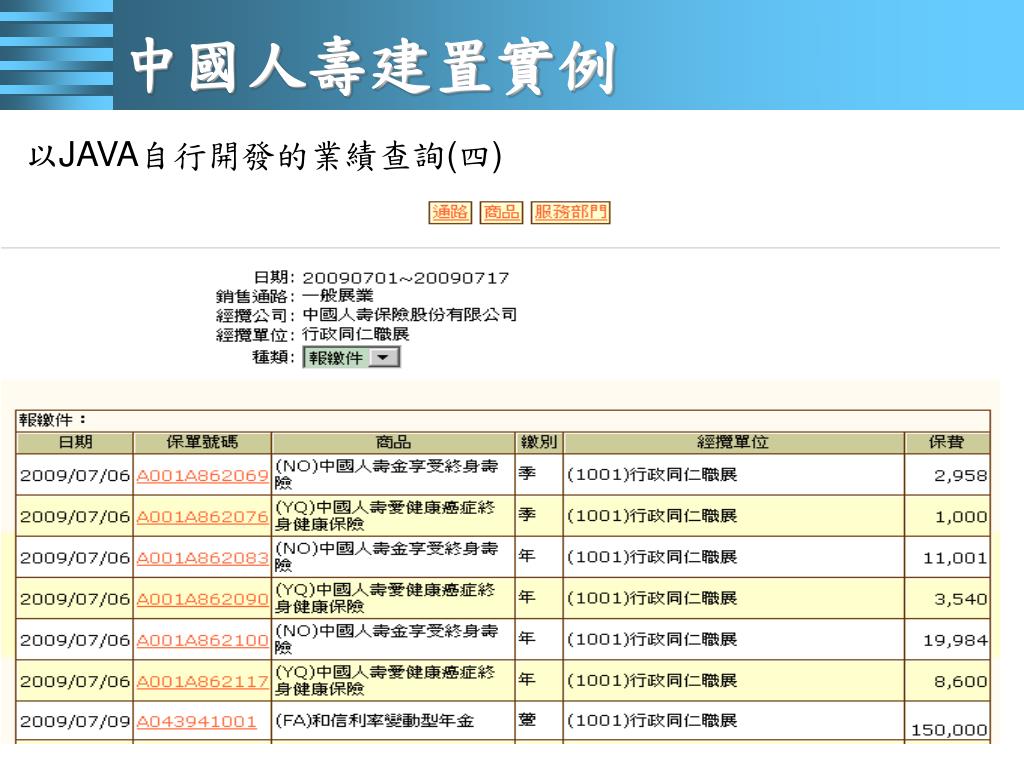Click the 報繳件： table title
Viewport: 1024px width, 768px height.
52,420
